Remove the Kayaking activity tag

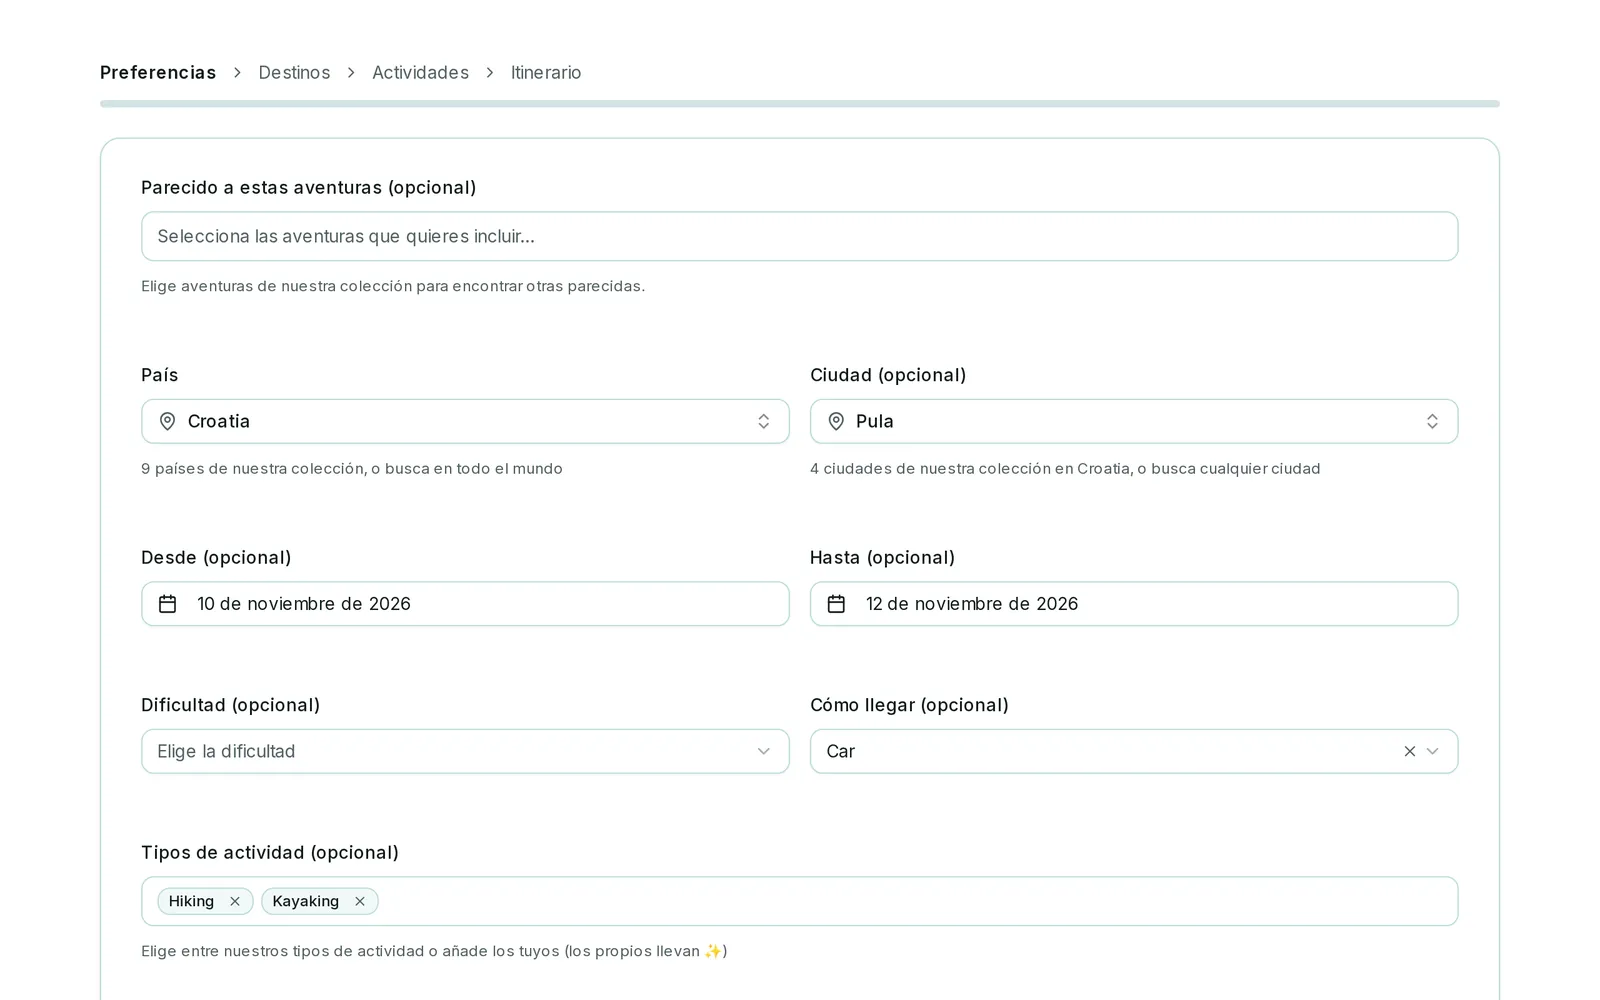click(360, 901)
